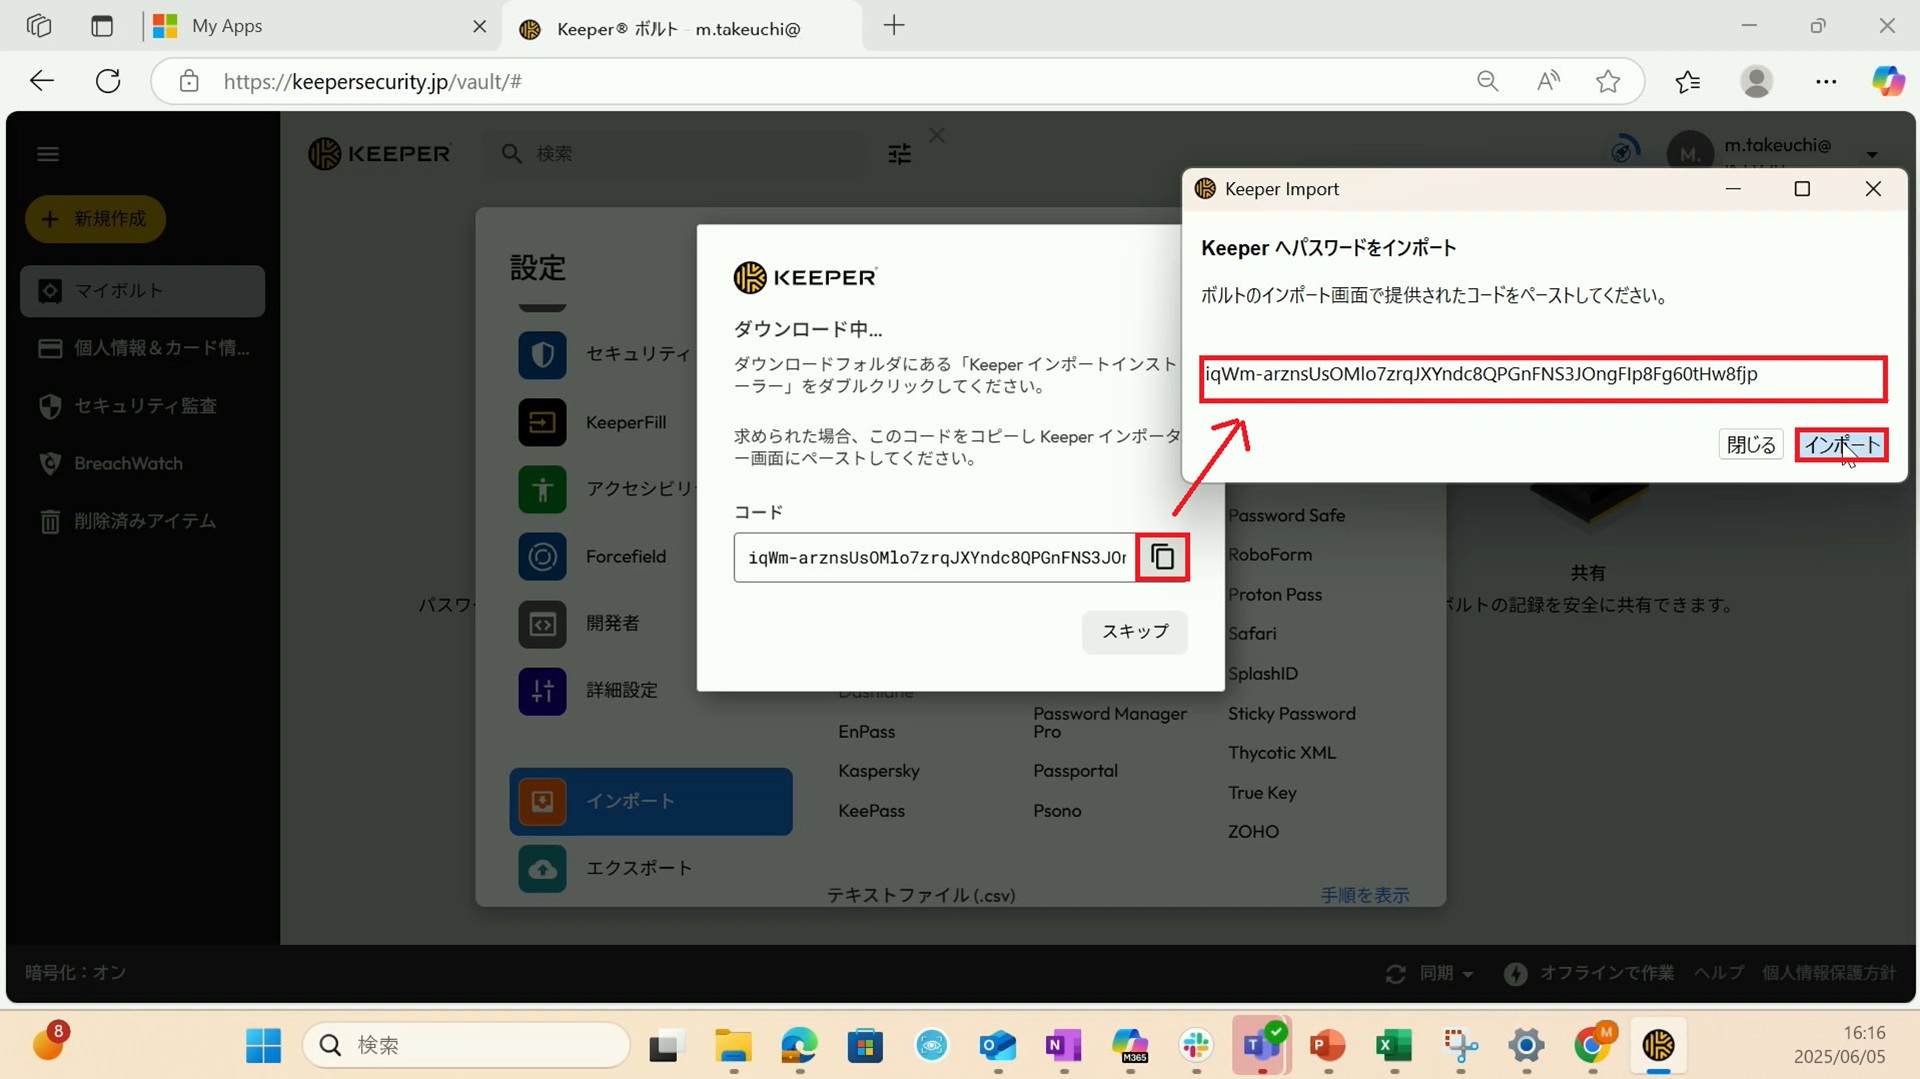This screenshot has width=1920, height=1079.
Task: Click the code field in Keeper Import dialog
Action: tap(1543, 378)
